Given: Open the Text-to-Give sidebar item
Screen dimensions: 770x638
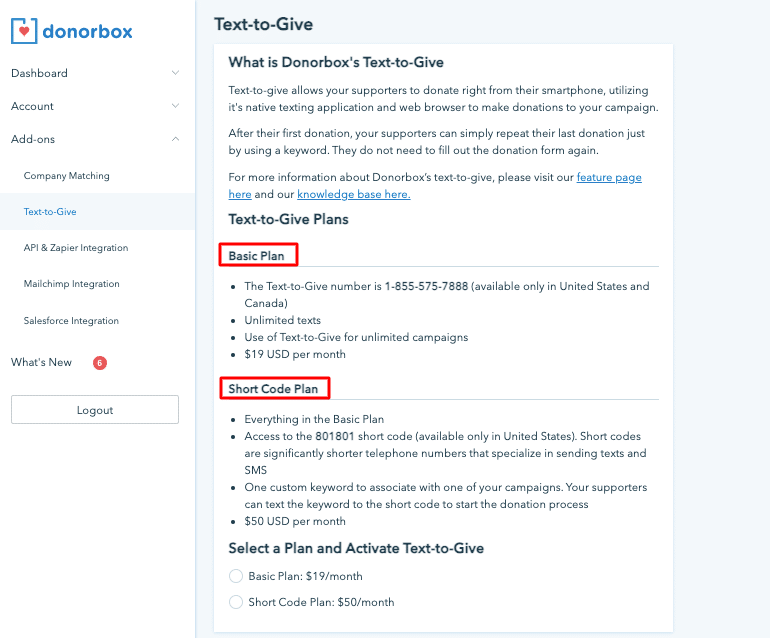Looking at the screenshot, I should (50, 212).
